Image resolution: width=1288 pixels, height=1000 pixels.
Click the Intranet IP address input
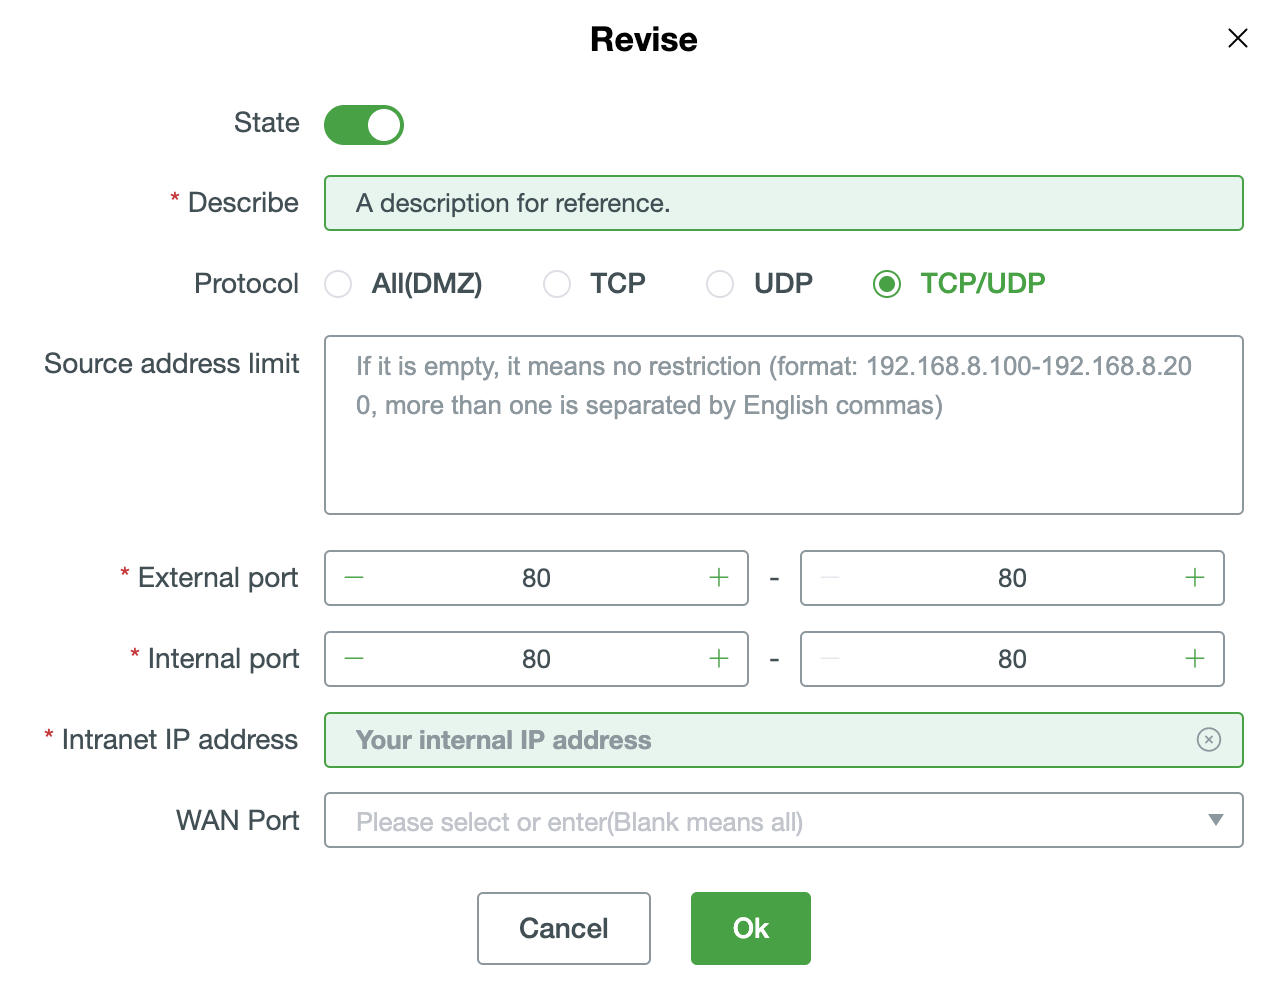click(760, 740)
